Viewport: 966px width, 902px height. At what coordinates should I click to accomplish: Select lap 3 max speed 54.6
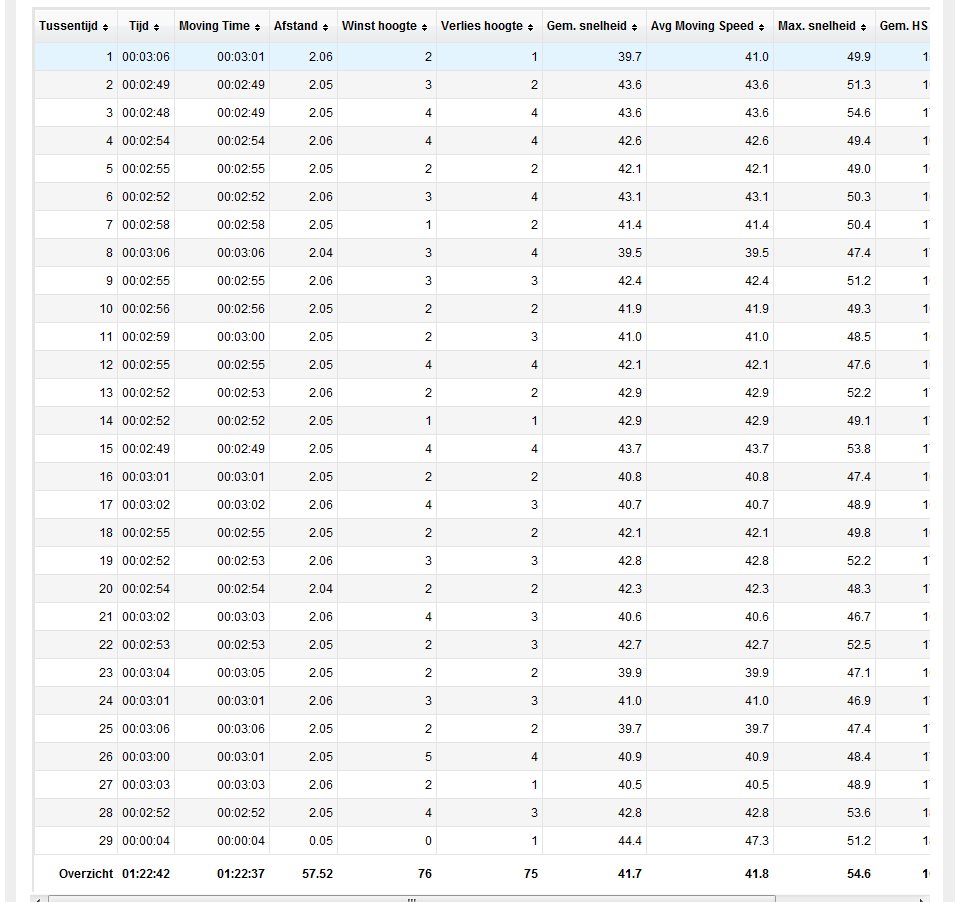click(x=859, y=113)
